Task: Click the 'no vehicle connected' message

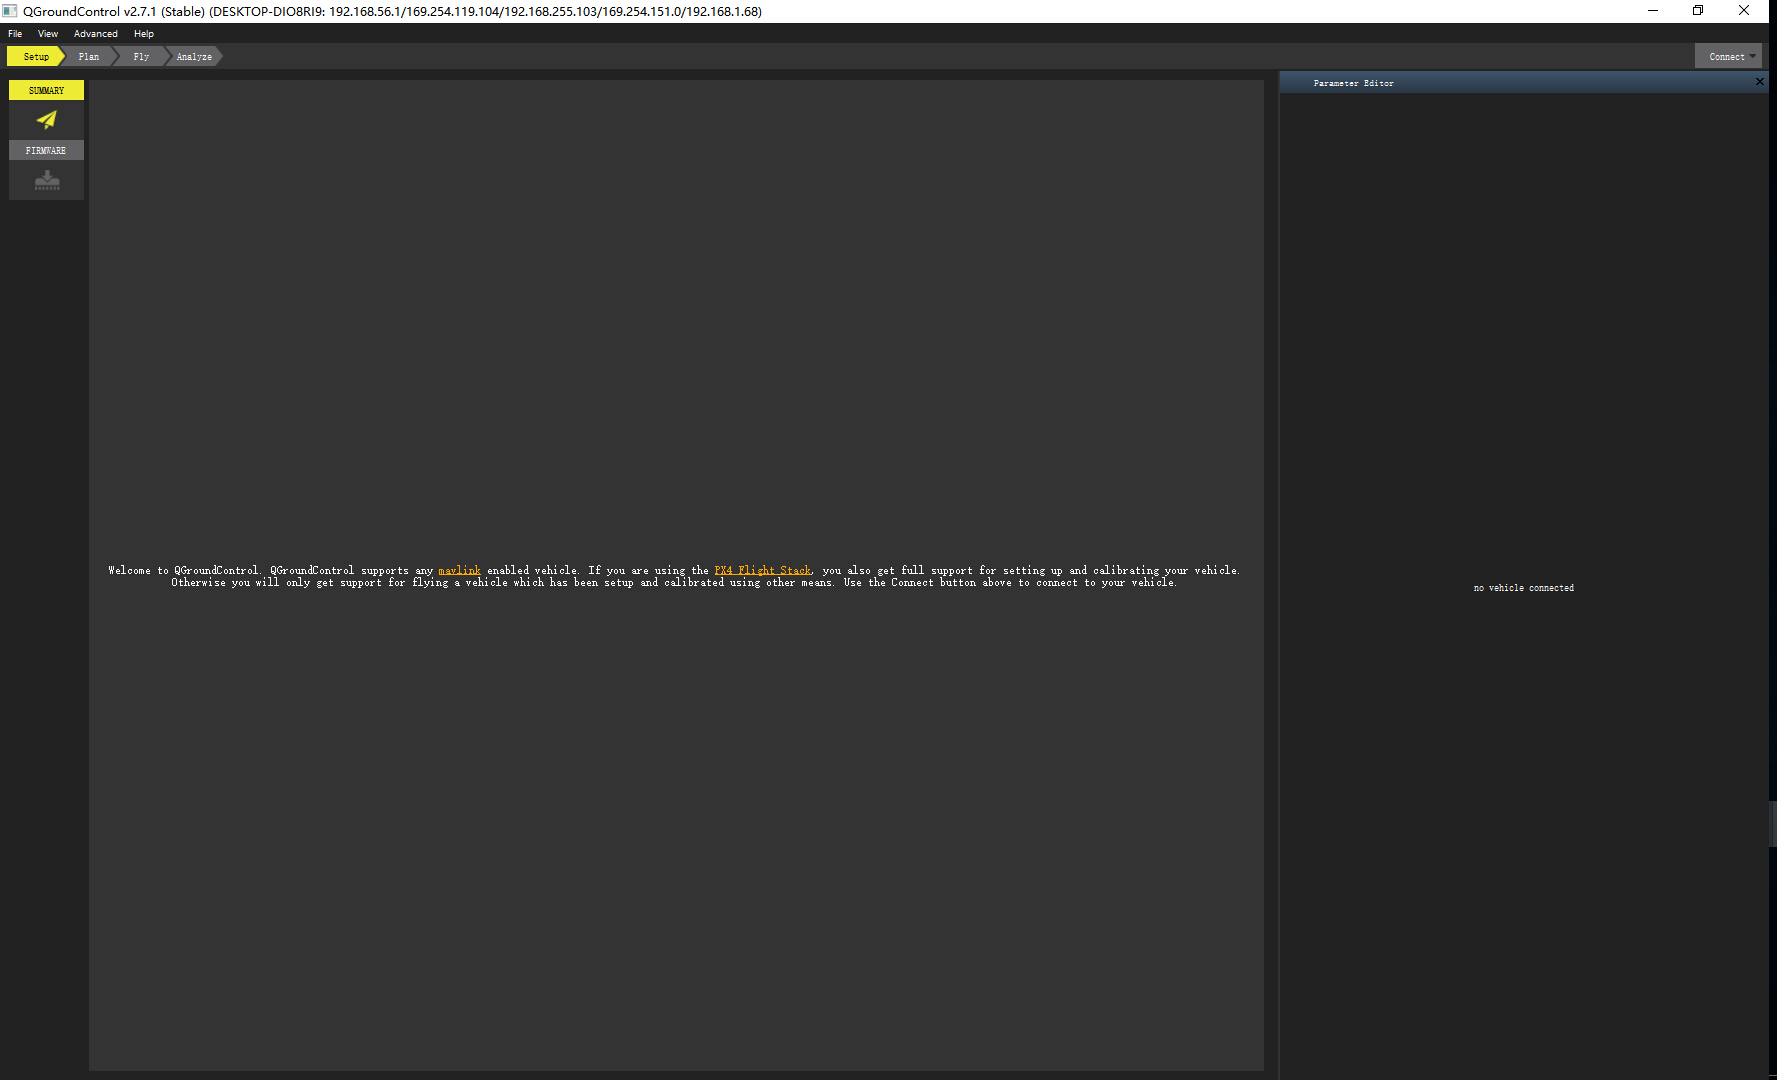Action: point(1524,588)
